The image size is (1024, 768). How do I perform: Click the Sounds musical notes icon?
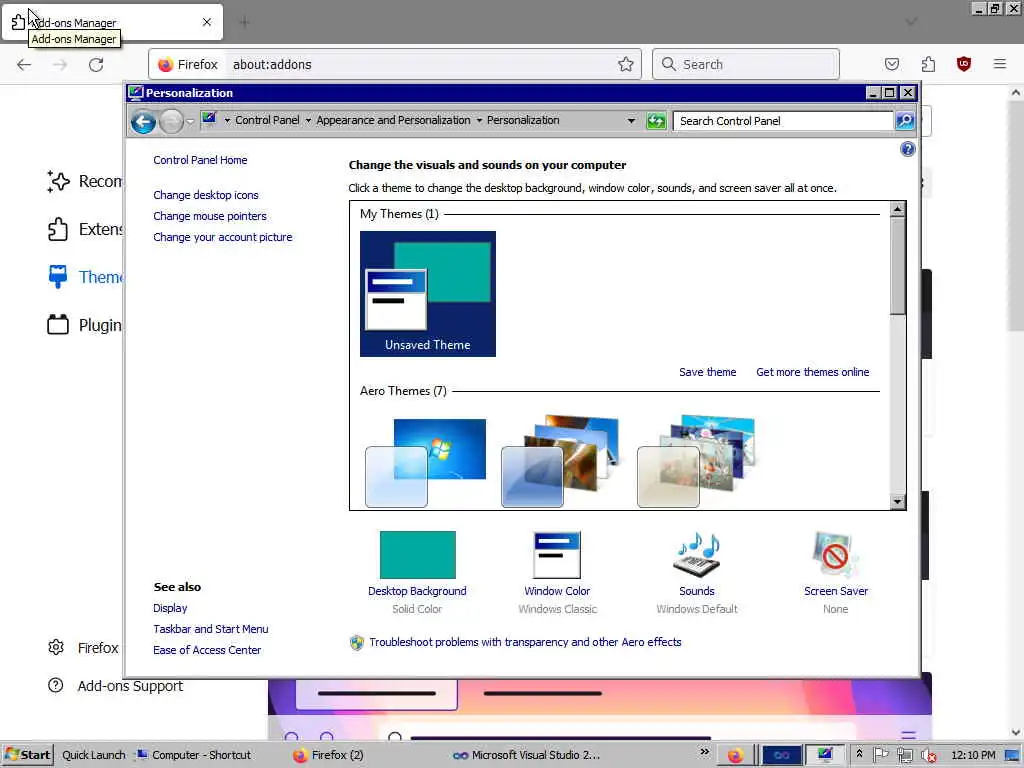point(697,554)
